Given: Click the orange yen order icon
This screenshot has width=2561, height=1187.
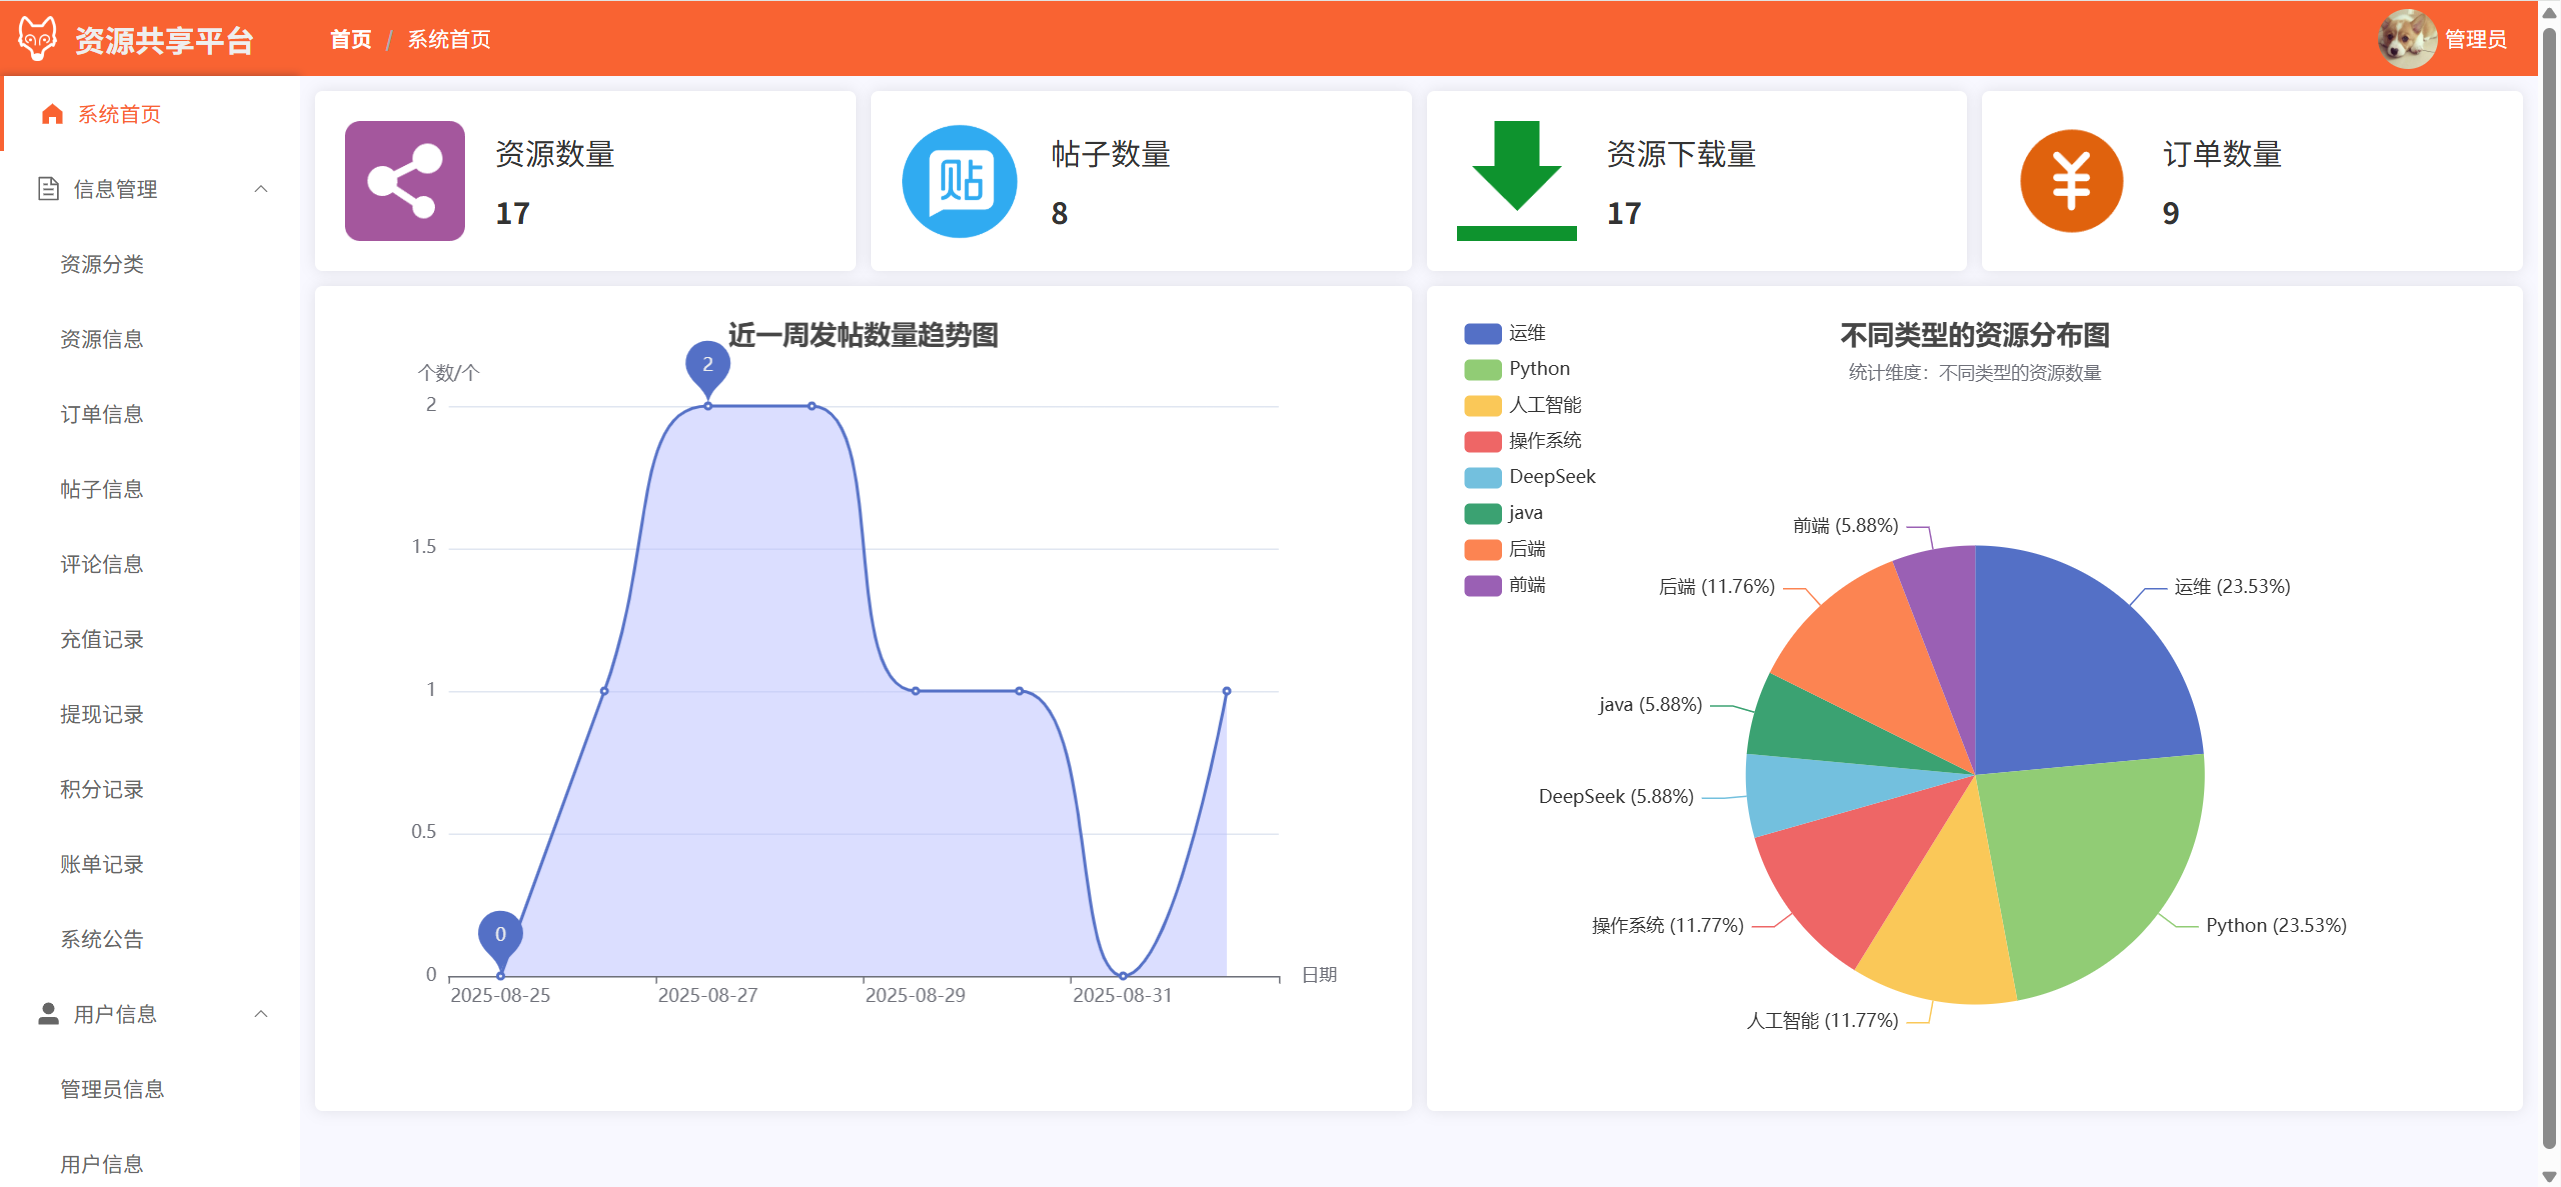Looking at the screenshot, I should click(2071, 181).
